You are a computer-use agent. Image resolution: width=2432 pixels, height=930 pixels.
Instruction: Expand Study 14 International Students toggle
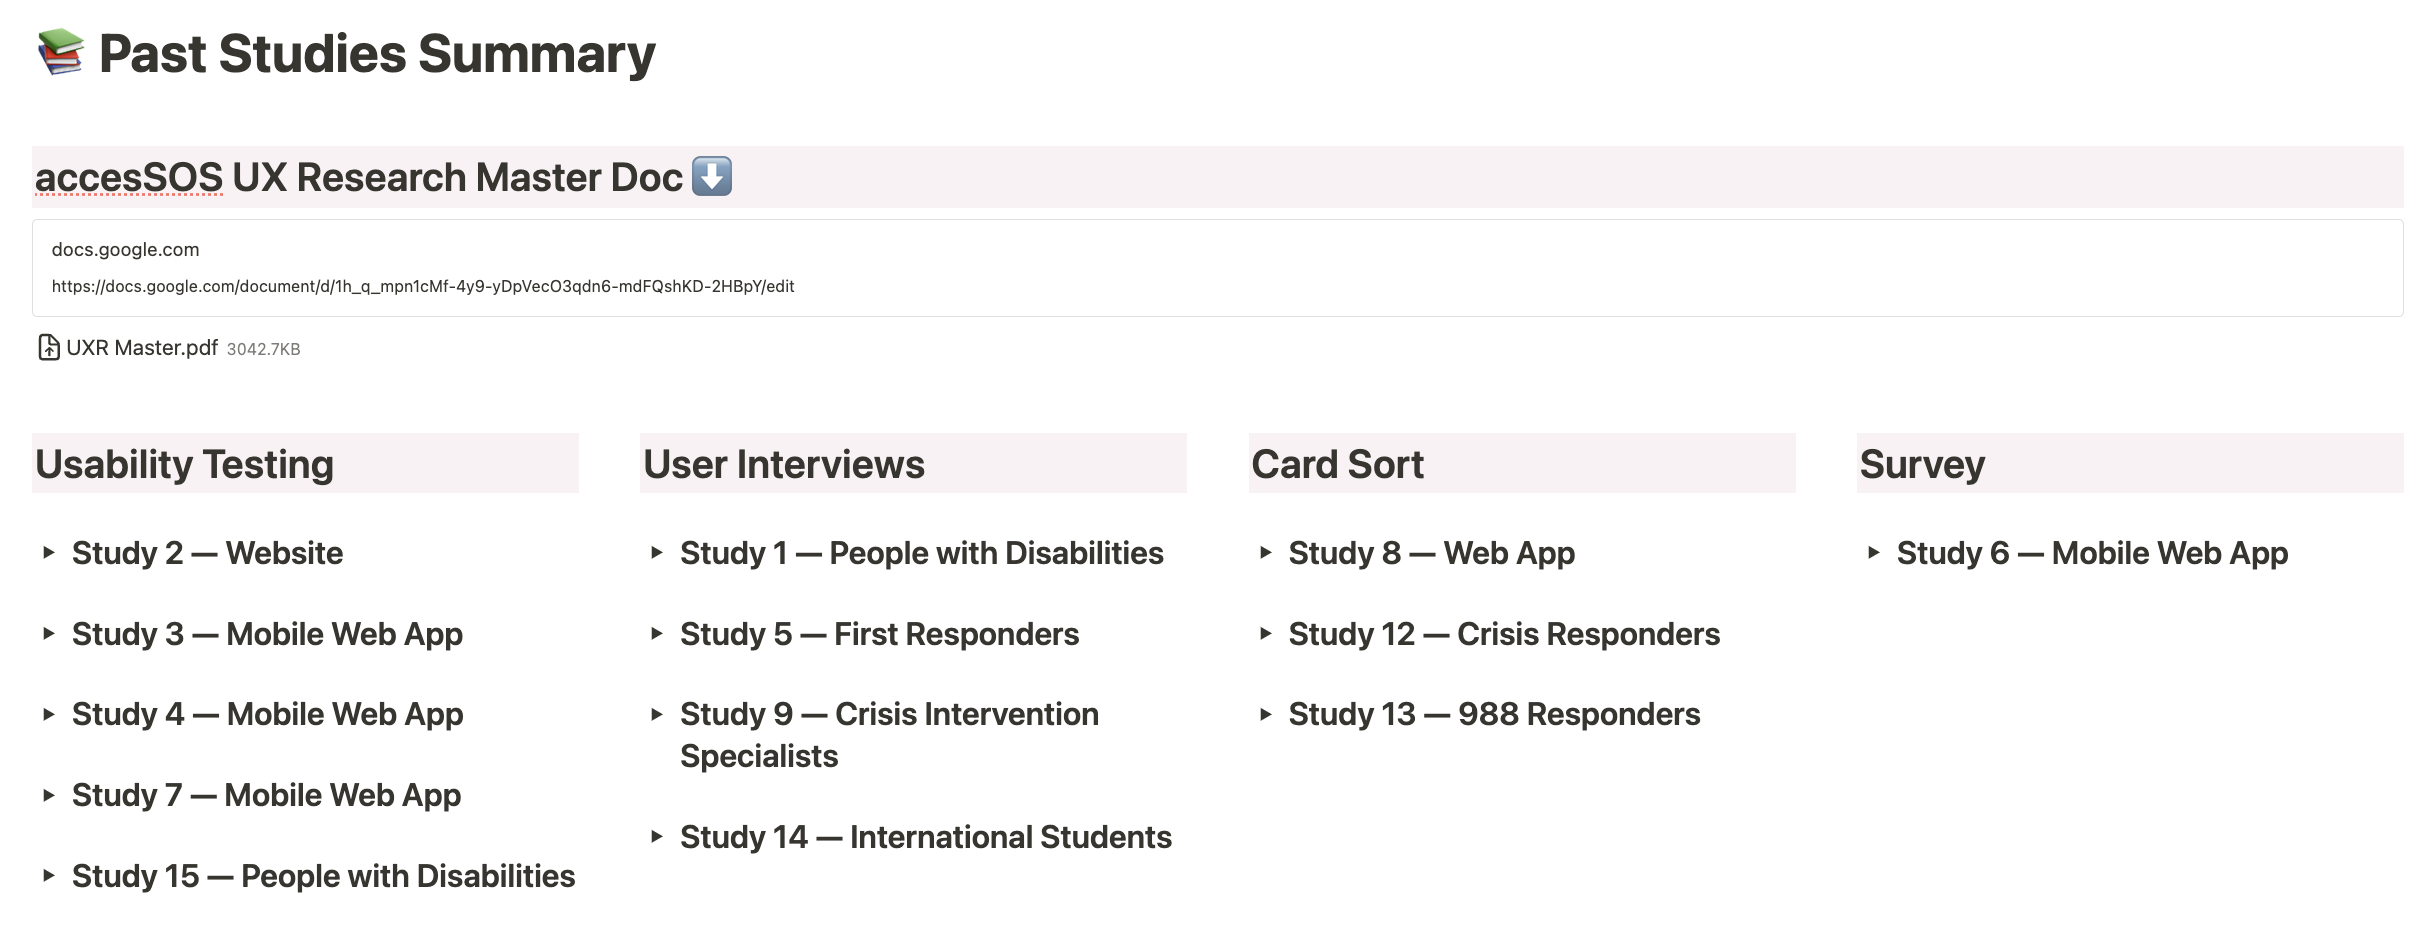656,836
